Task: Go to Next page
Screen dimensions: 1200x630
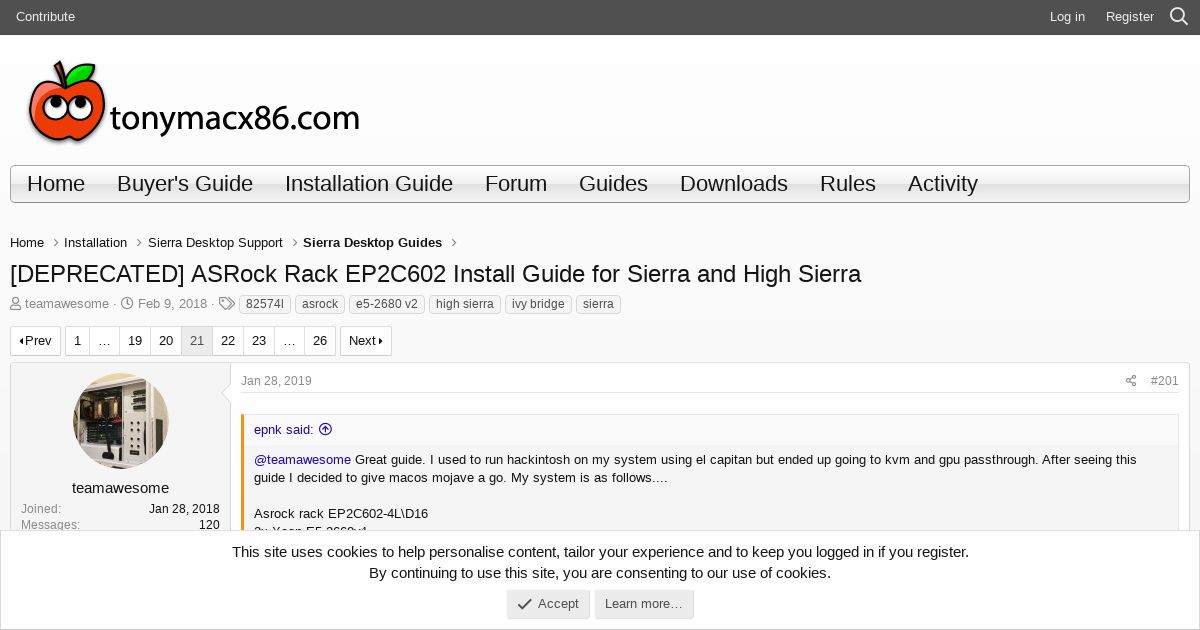Action: (x=366, y=341)
